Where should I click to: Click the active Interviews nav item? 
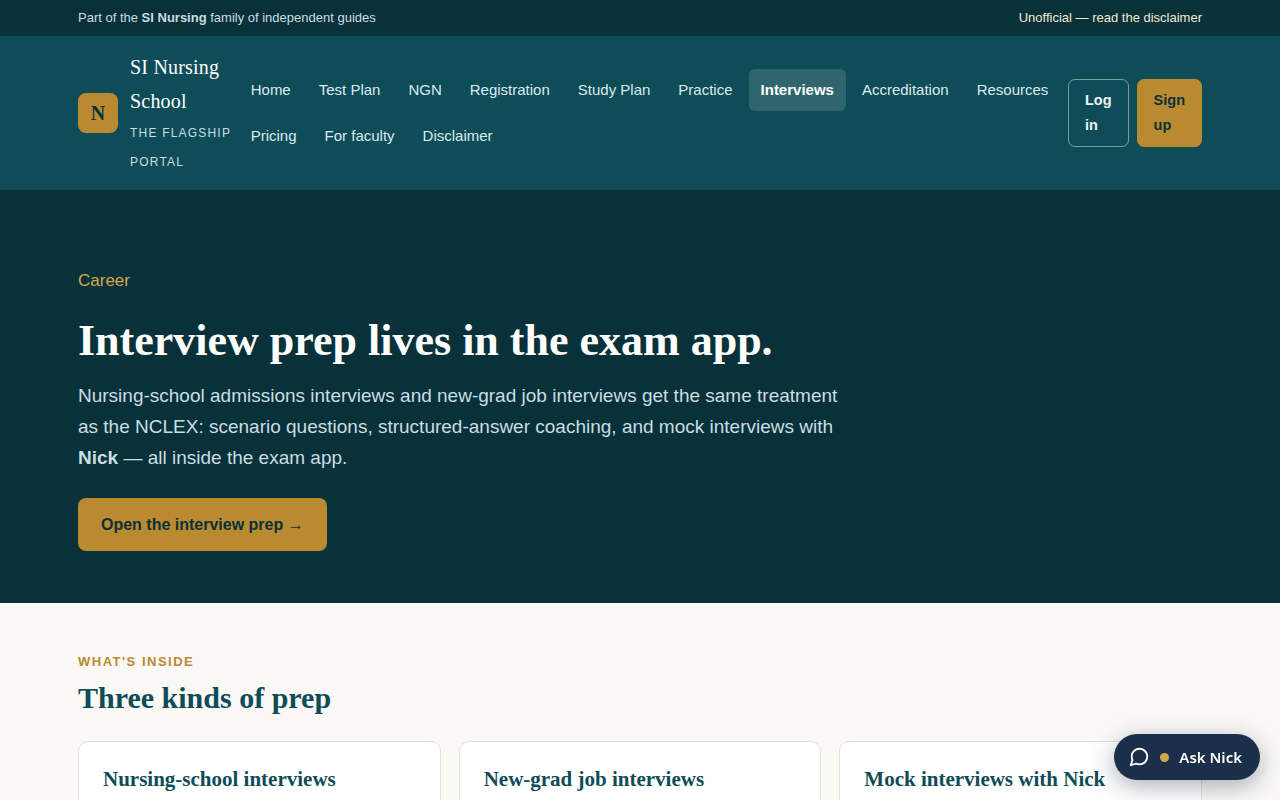(x=797, y=90)
